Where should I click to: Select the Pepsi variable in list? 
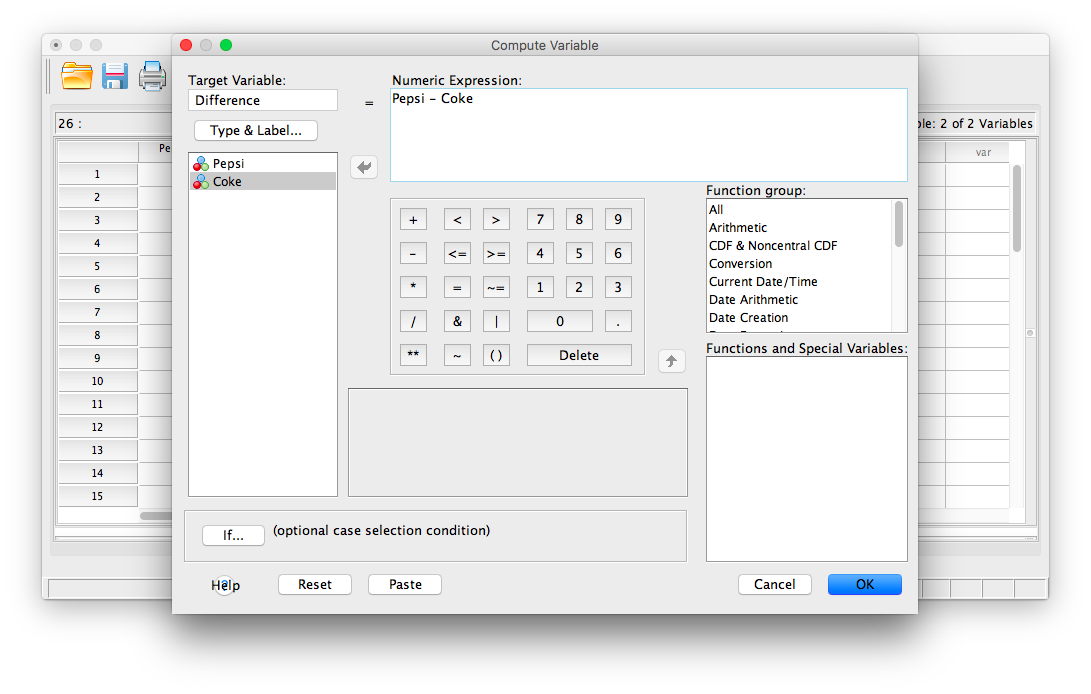point(228,163)
